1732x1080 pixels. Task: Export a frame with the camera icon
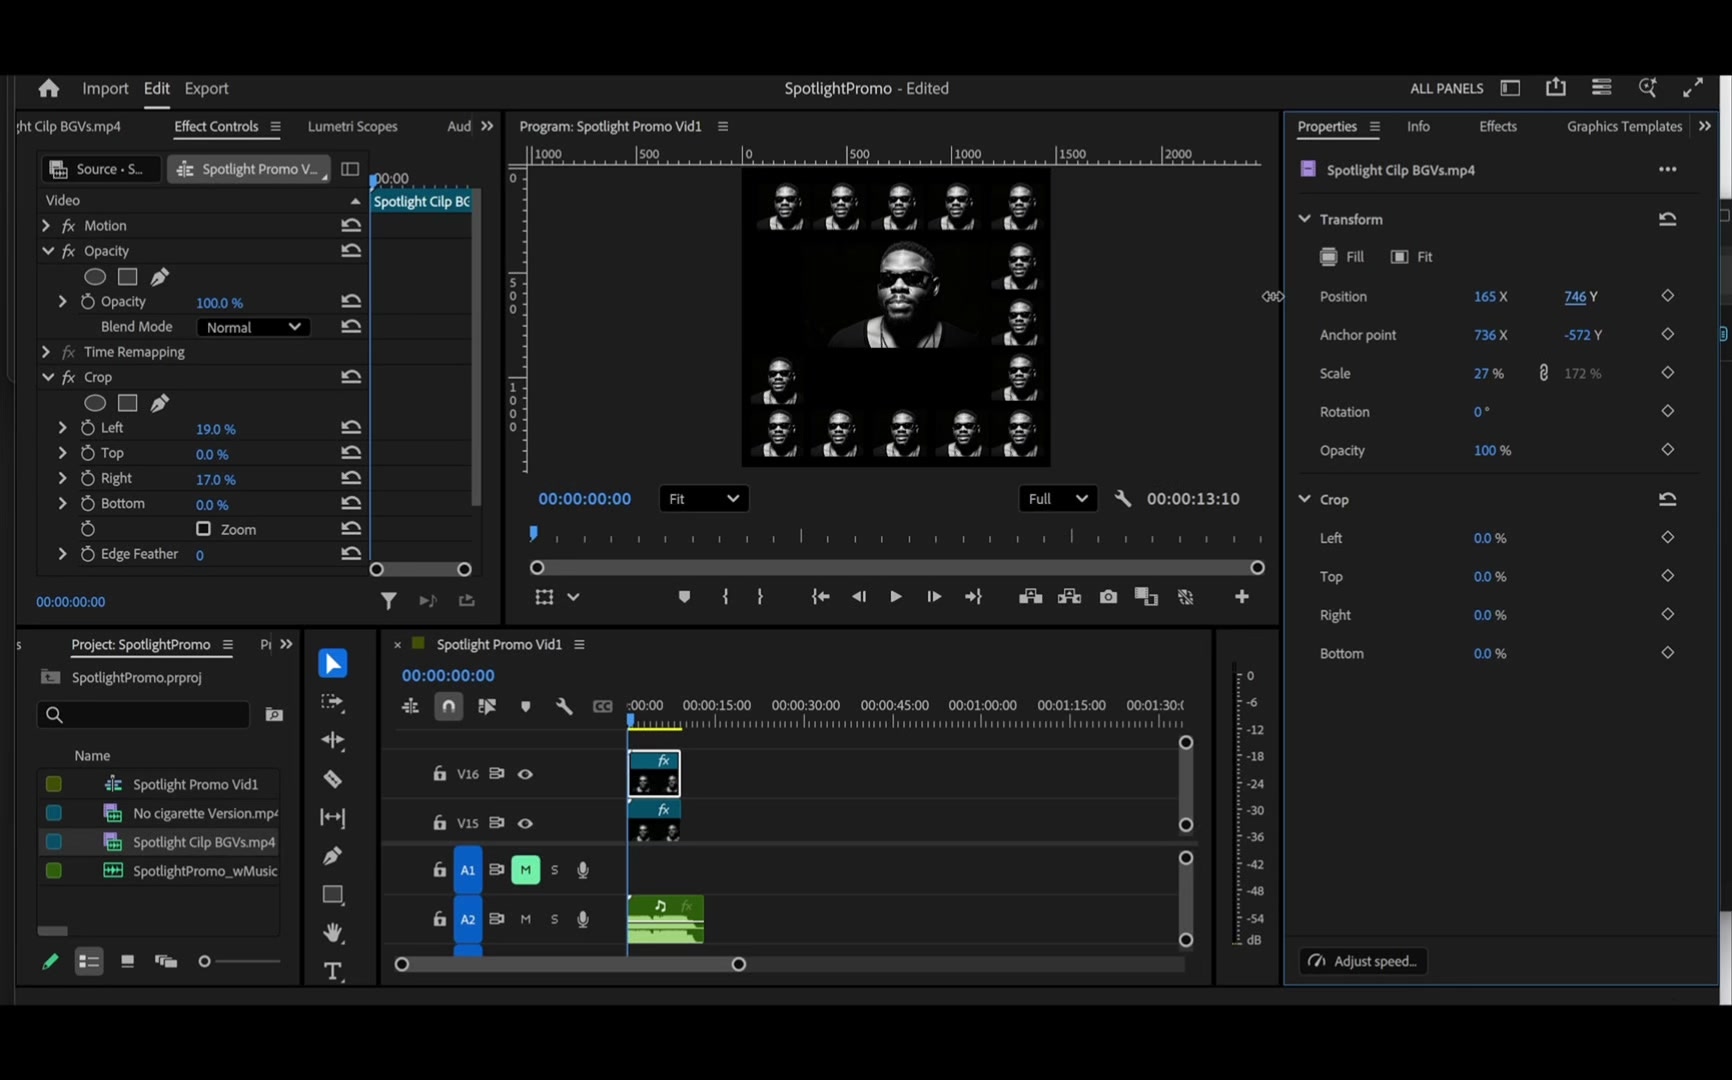point(1108,597)
